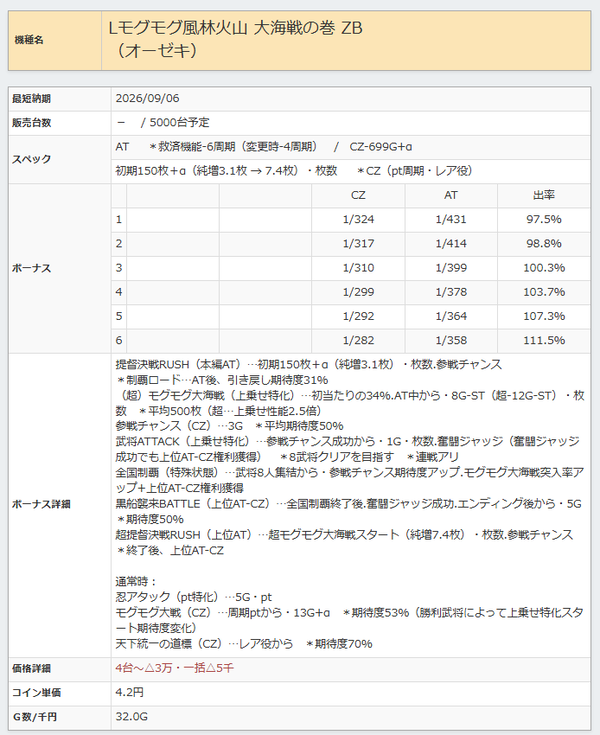
Task: Click the 全国制覇(特殊状態) line
Action: pyautogui.click(x=349, y=480)
